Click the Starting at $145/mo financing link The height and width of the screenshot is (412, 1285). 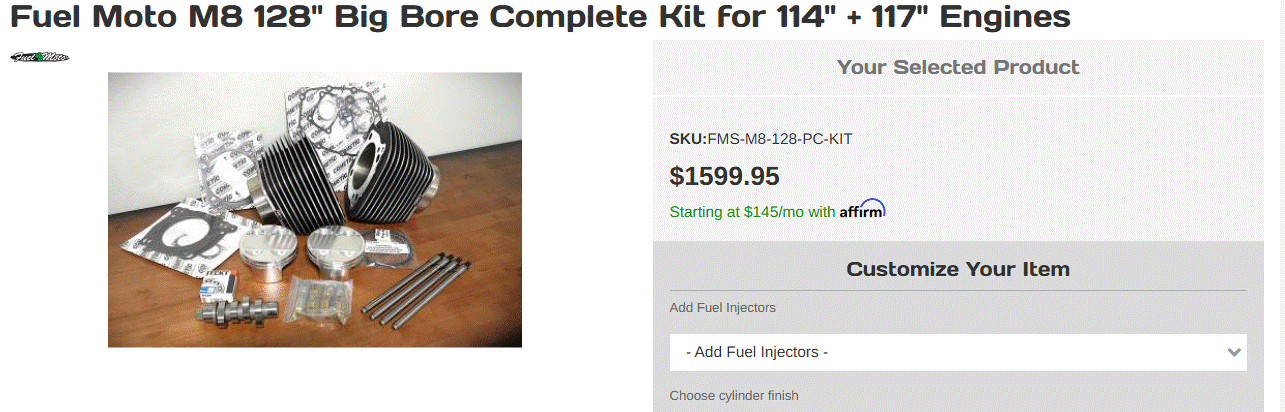click(x=752, y=212)
